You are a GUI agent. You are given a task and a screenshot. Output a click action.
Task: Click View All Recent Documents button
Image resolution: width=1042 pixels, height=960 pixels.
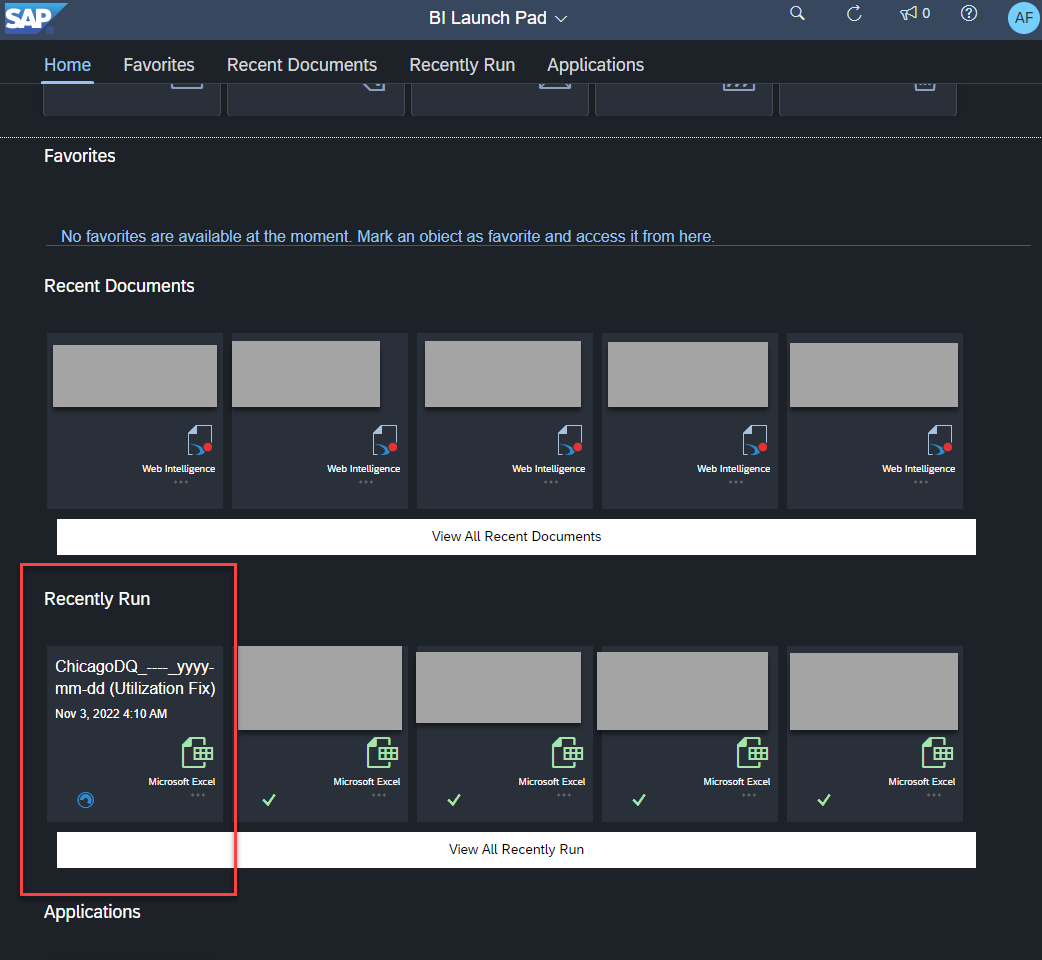[516, 537]
